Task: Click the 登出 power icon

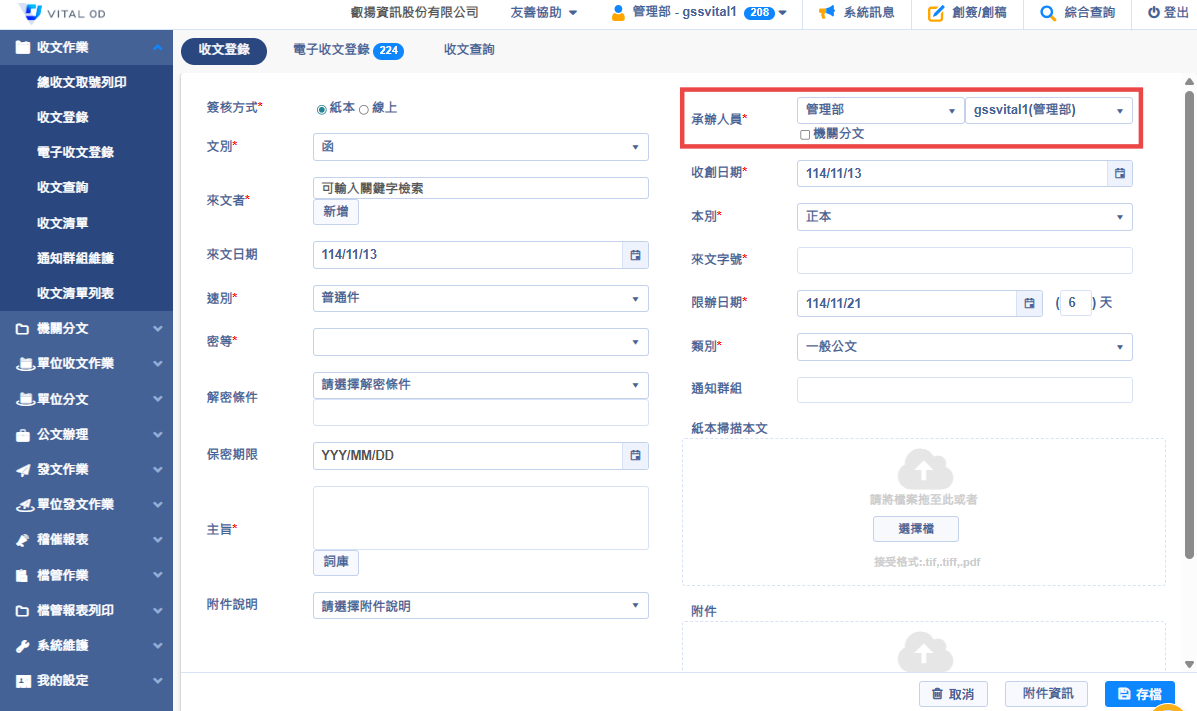Action: point(1154,13)
